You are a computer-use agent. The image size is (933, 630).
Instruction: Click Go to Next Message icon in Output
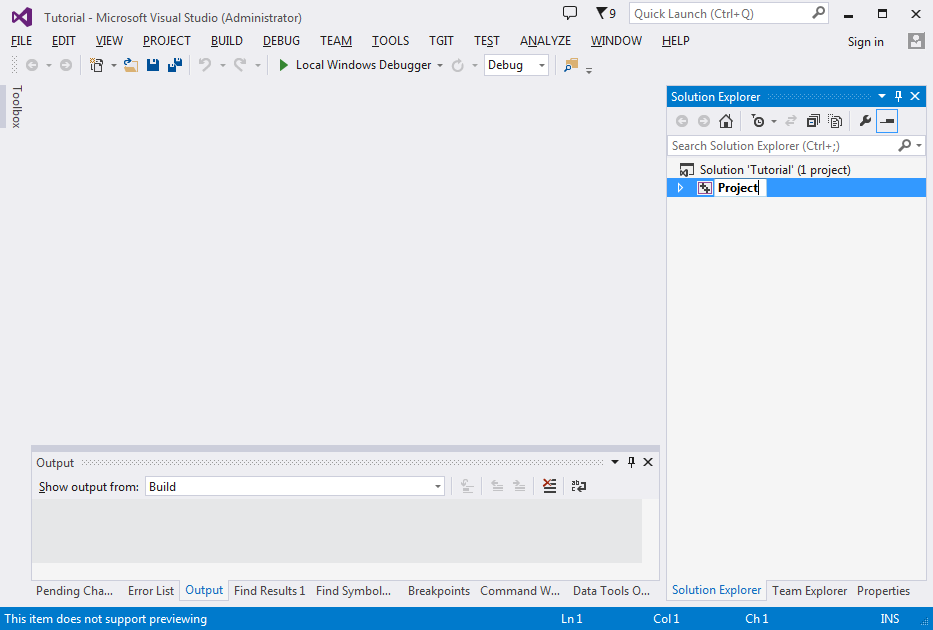pos(519,486)
